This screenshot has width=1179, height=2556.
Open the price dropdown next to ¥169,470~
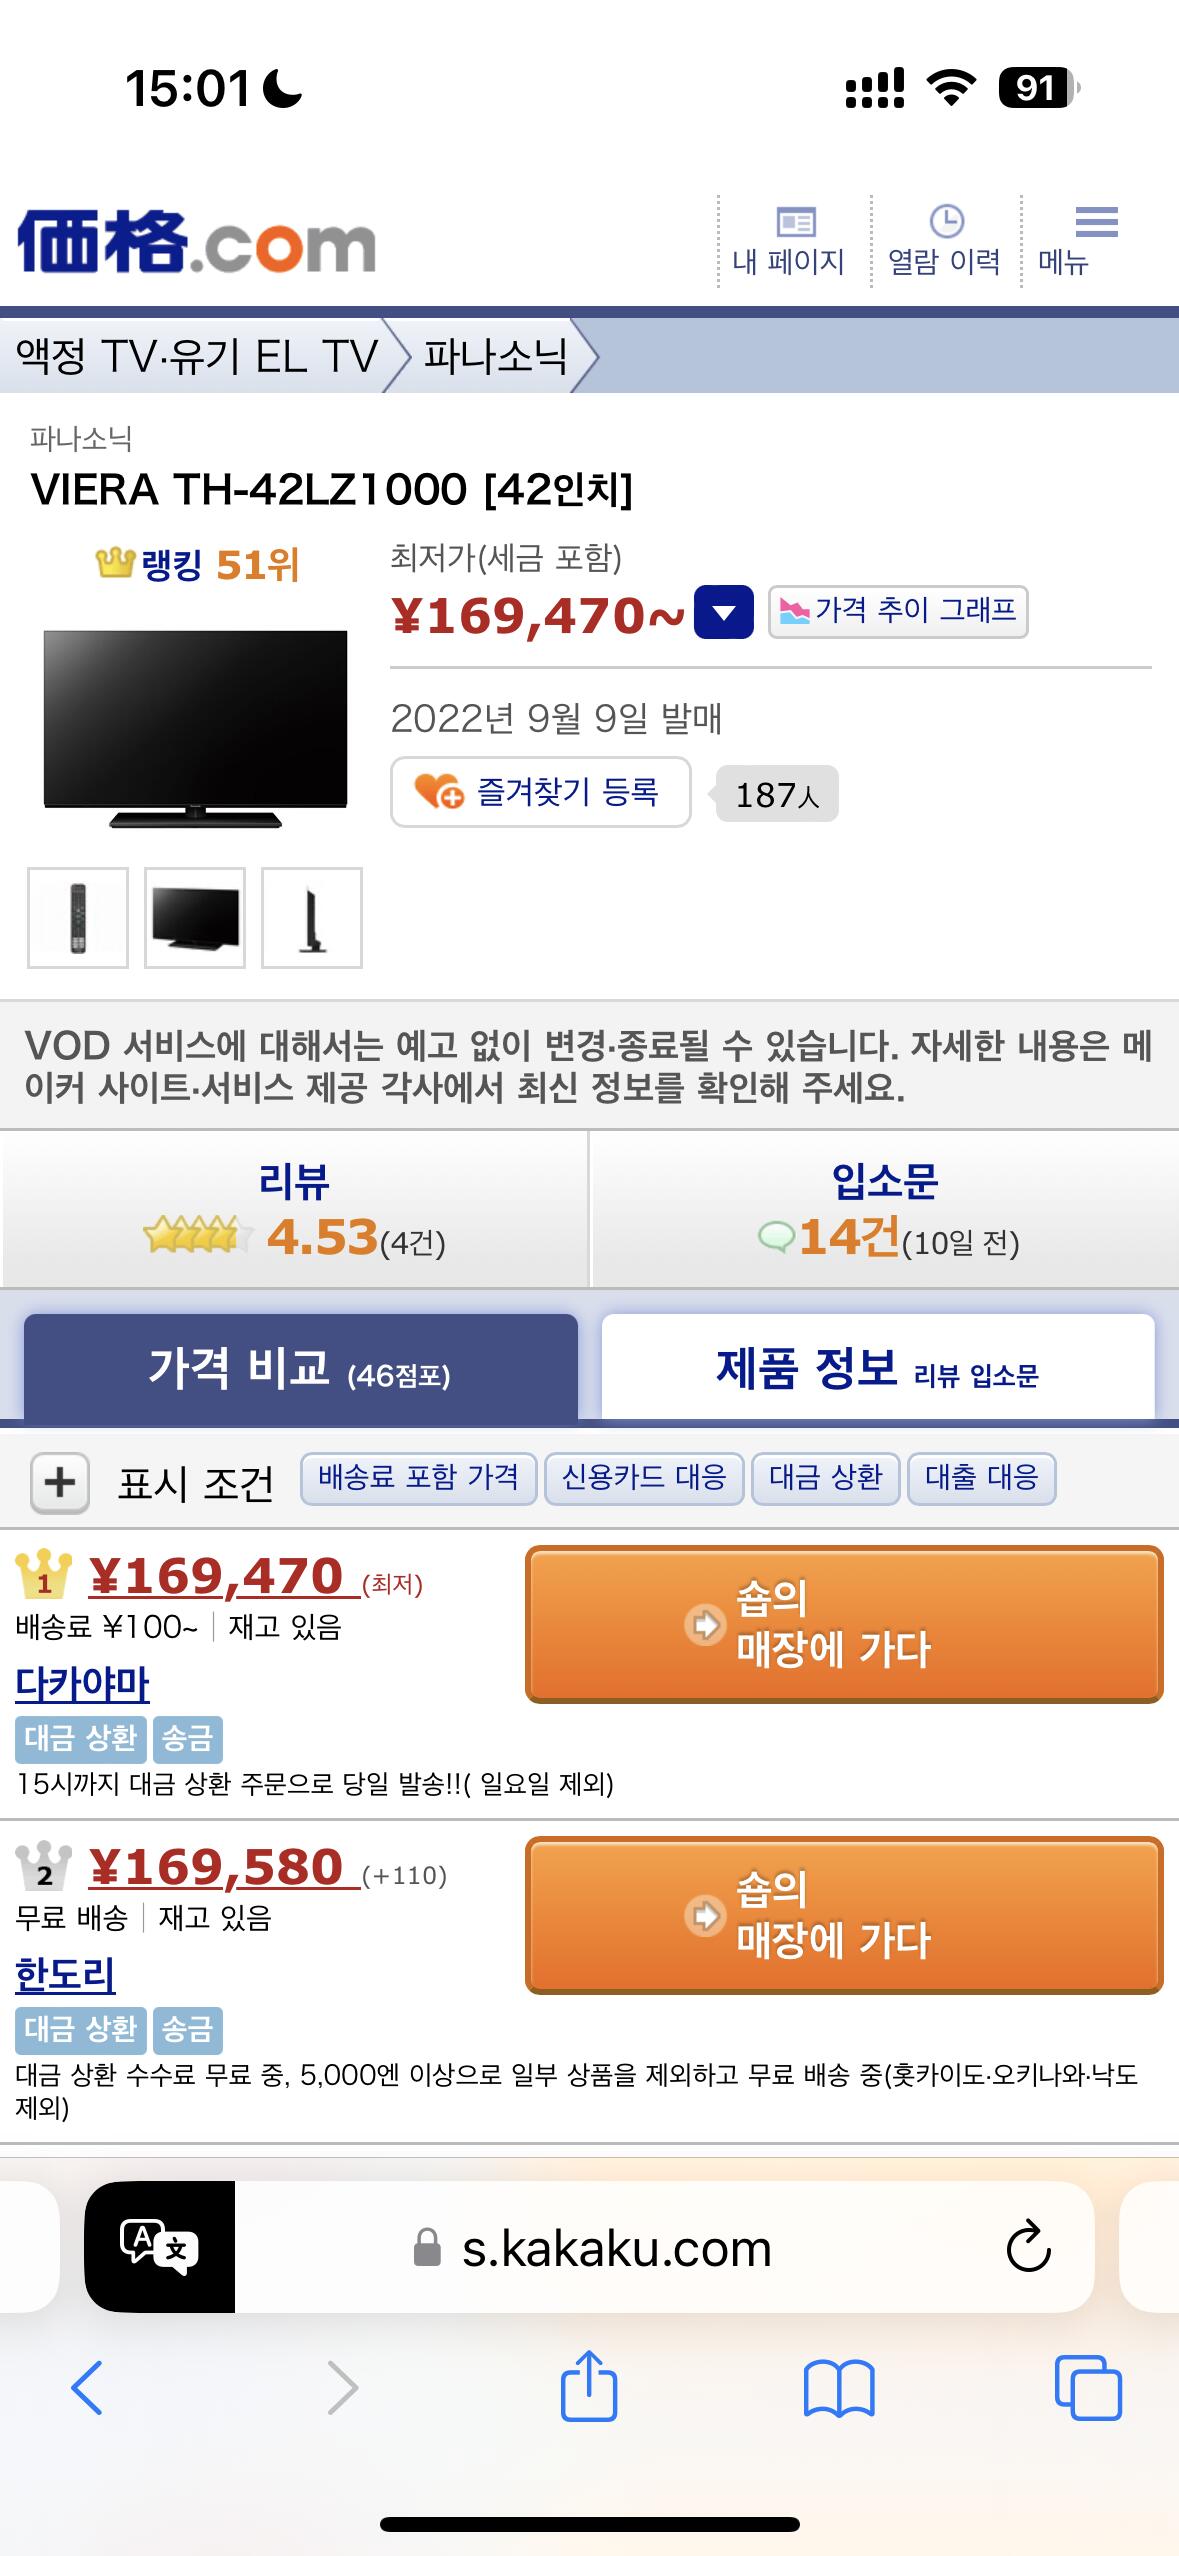click(x=722, y=612)
